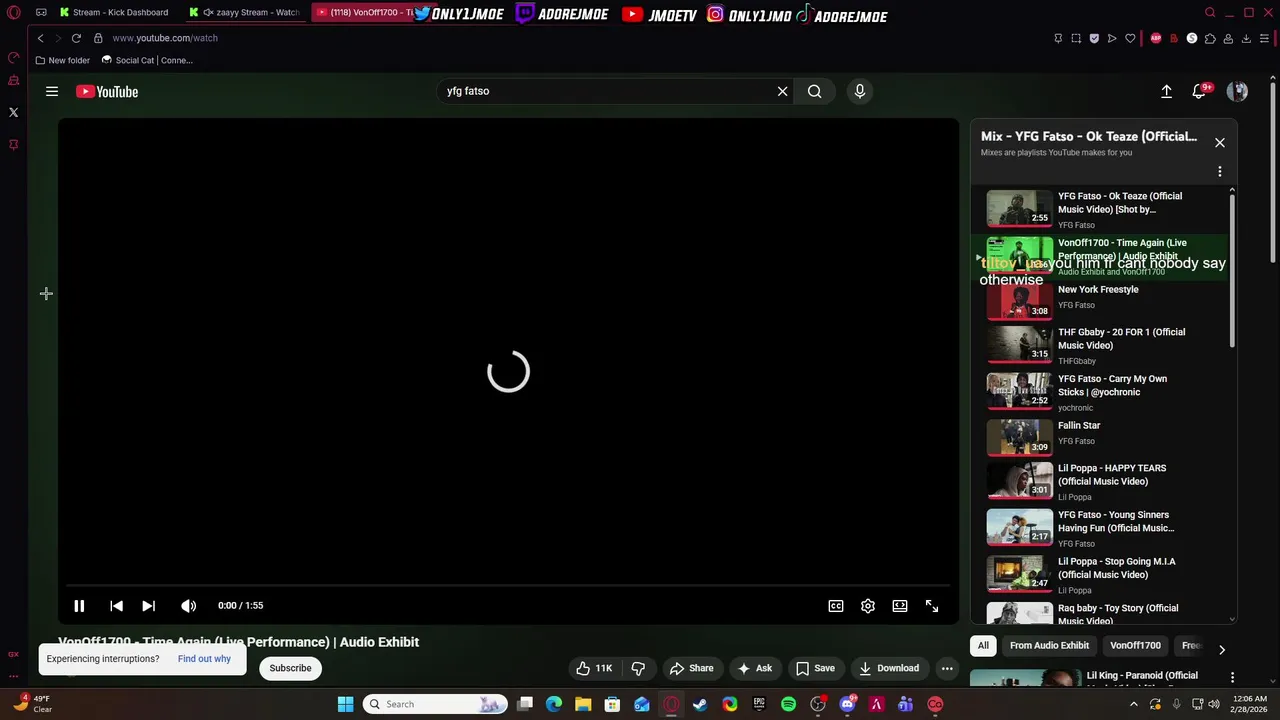This screenshot has height=720, width=1280.
Task: Open options for Lil King Paranoid video
Action: pos(1232,677)
